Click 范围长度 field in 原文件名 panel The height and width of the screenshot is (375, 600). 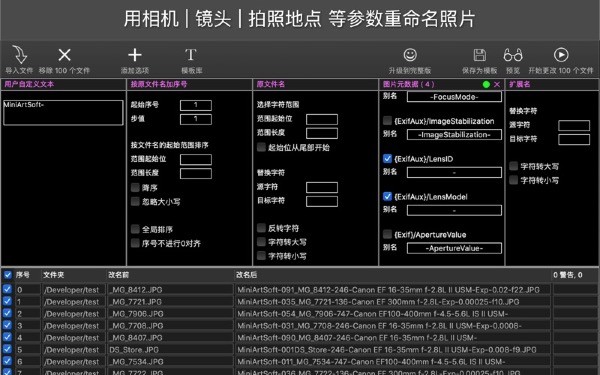pos(322,133)
